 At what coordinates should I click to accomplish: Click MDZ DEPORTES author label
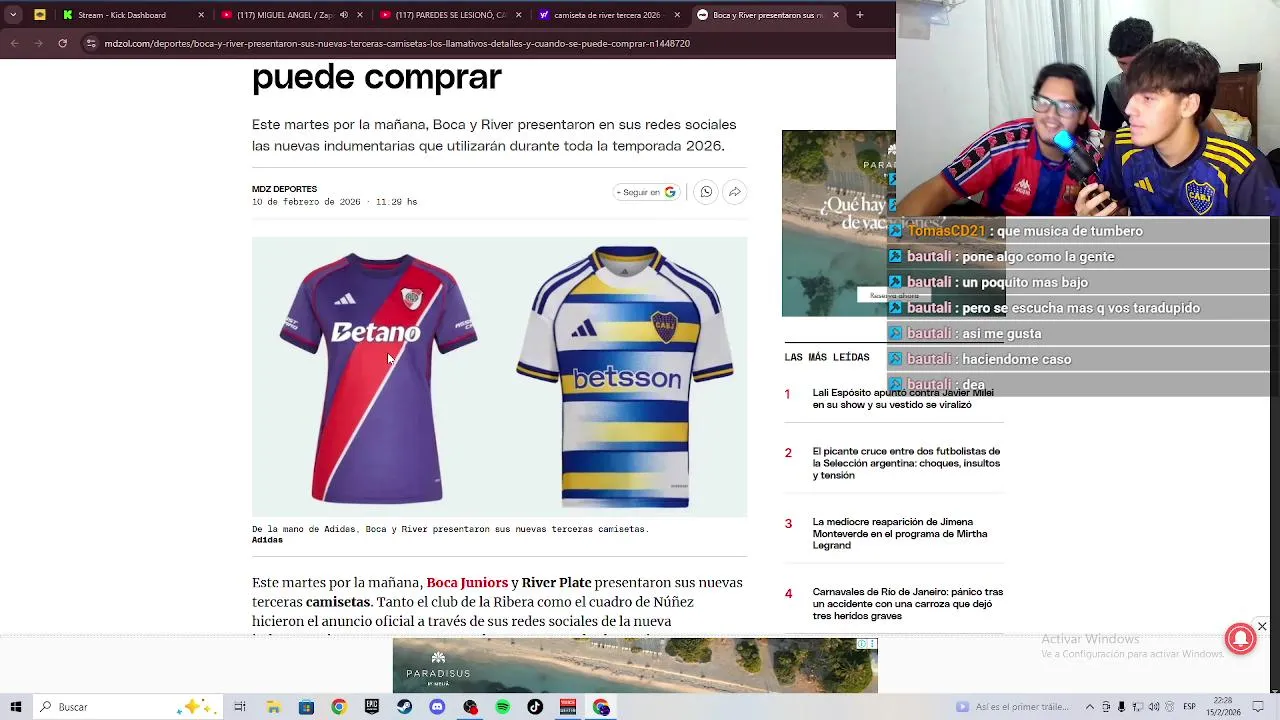tap(284, 189)
